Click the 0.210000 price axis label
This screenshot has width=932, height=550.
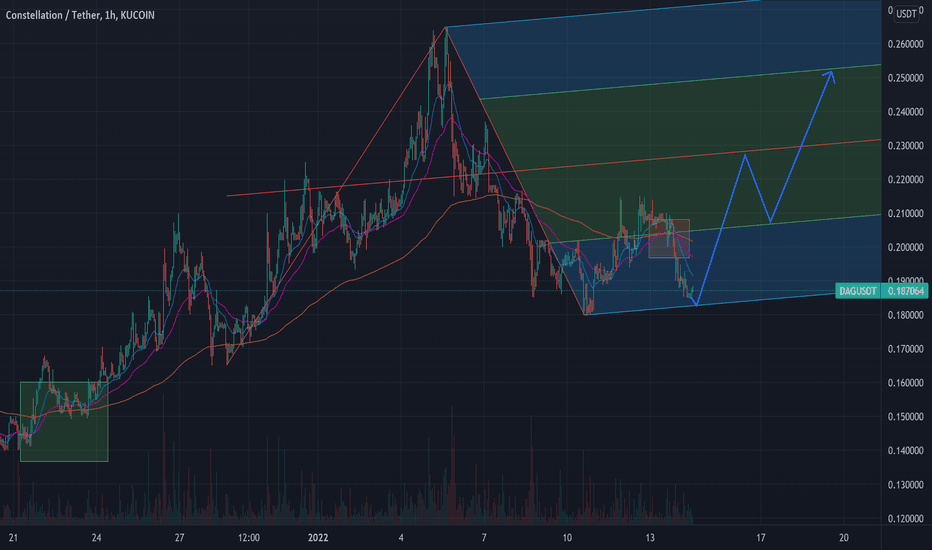click(x=905, y=213)
